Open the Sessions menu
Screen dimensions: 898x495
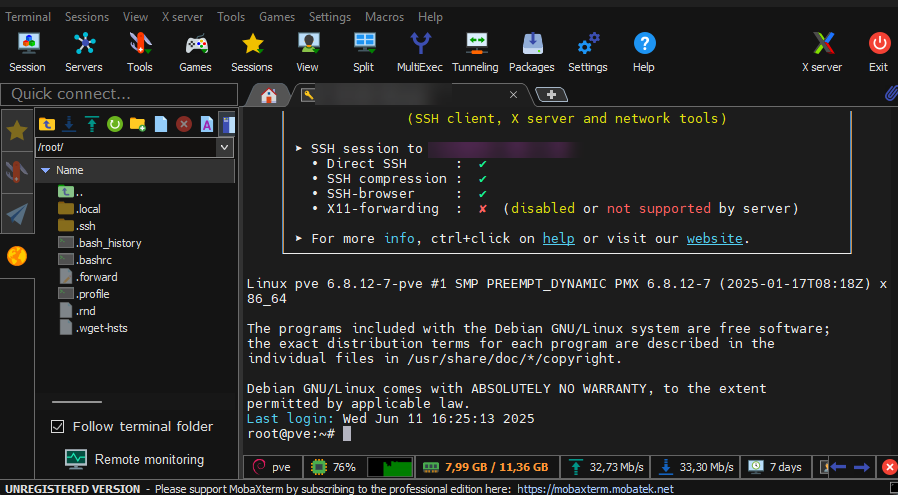point(87,17)
